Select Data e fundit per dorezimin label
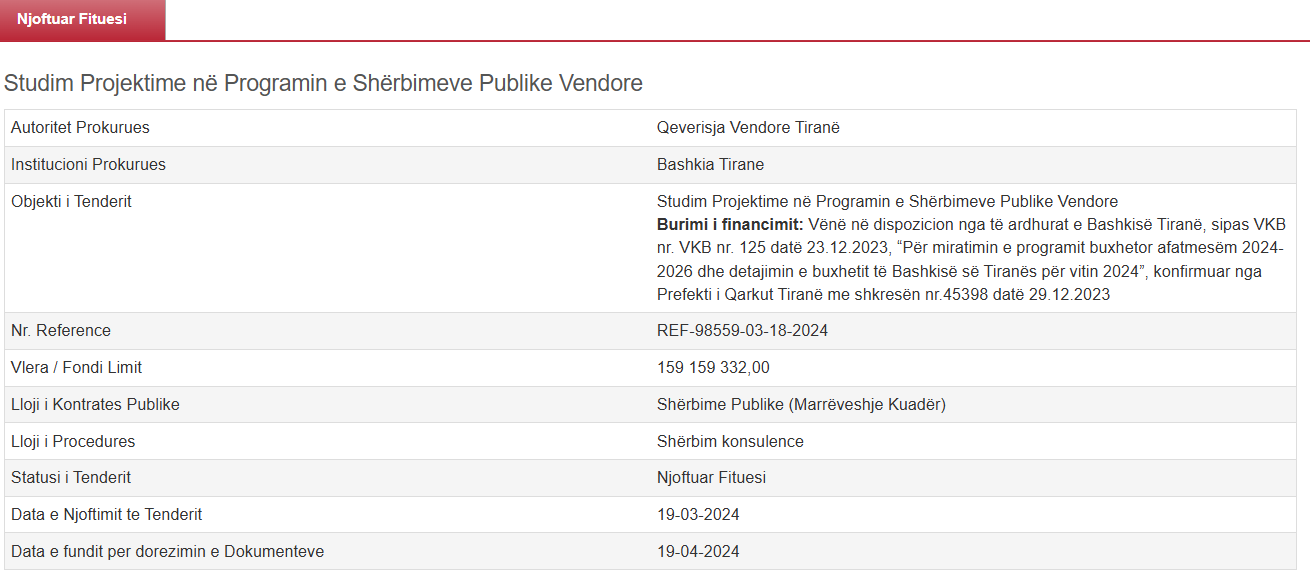Viewport: 1310px width, 570px height. point(167,552)
